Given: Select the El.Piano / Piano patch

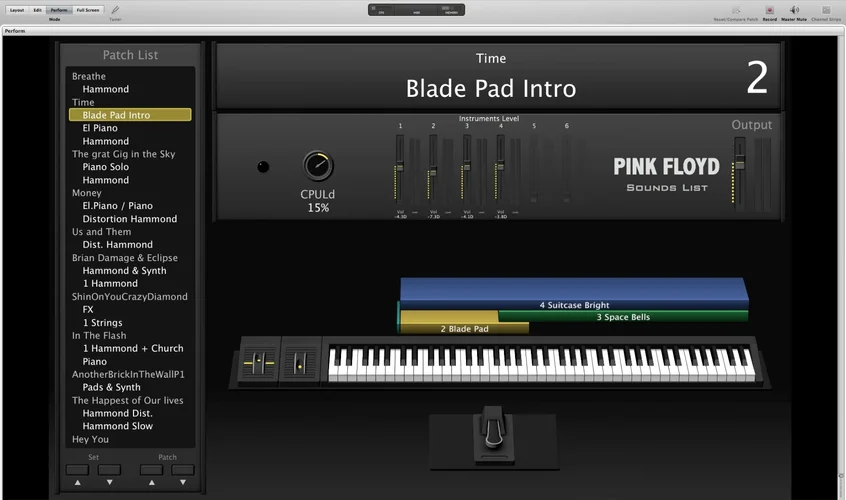Looking at the screenshot, I should [x=118, y=206].
